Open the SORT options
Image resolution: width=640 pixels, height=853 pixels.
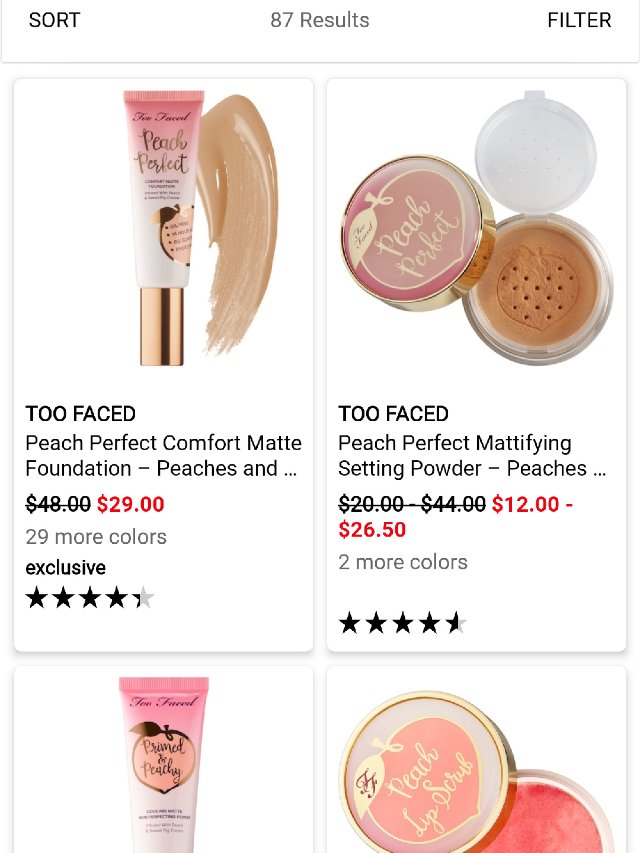click(x=54, y=20)
